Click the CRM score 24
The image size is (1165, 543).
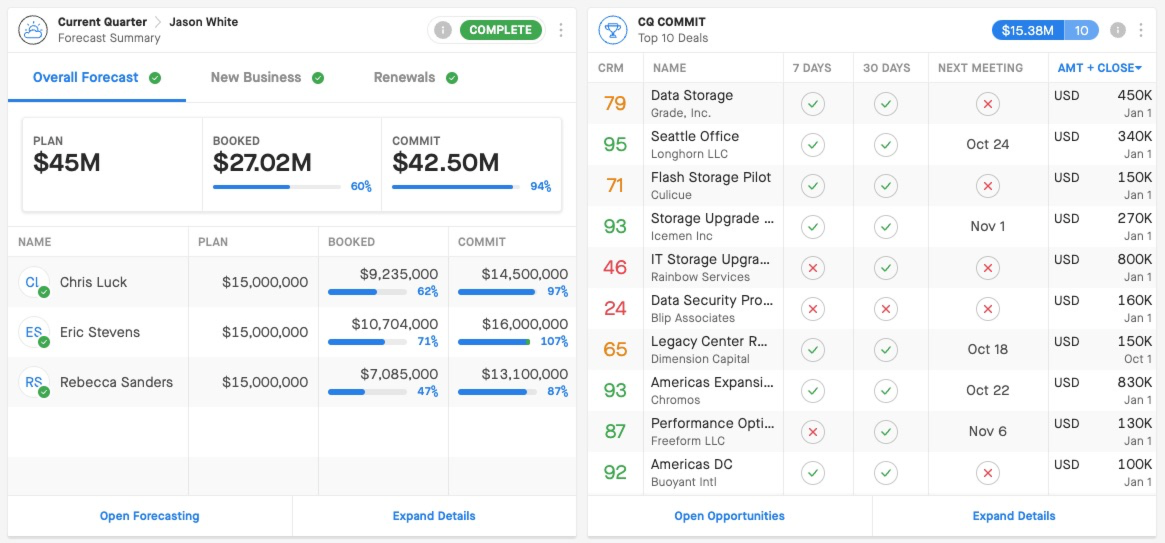[615, 308]
